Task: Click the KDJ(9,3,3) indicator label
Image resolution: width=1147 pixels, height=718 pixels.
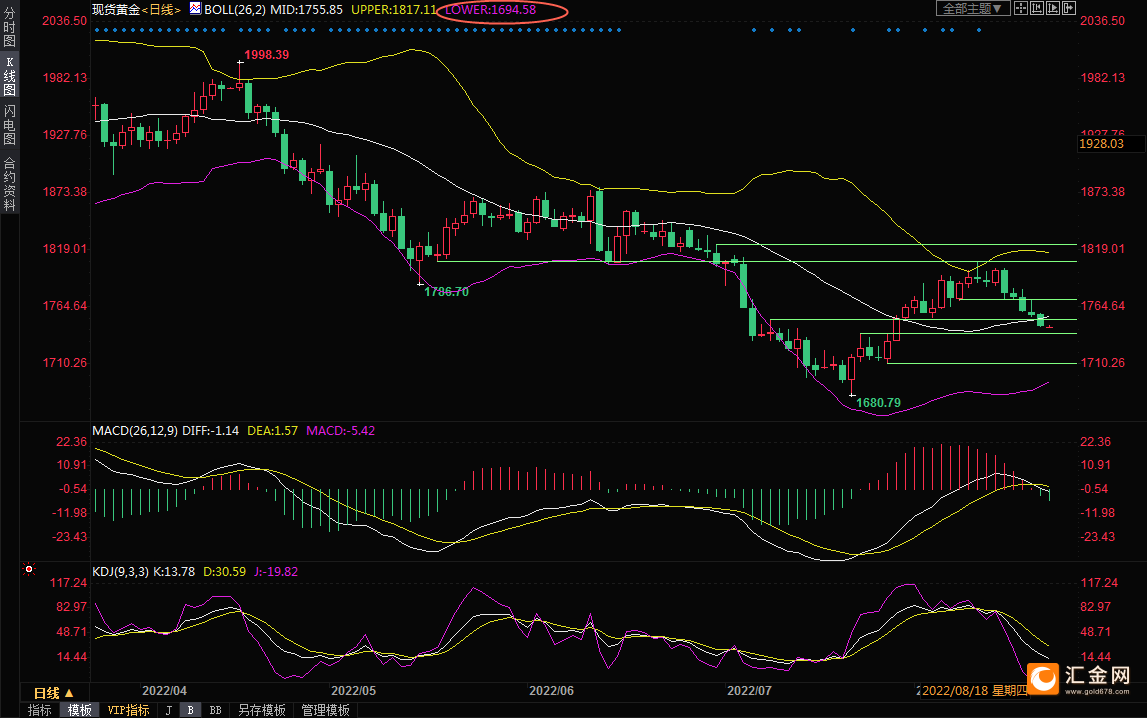Action: tap(121, 572)
